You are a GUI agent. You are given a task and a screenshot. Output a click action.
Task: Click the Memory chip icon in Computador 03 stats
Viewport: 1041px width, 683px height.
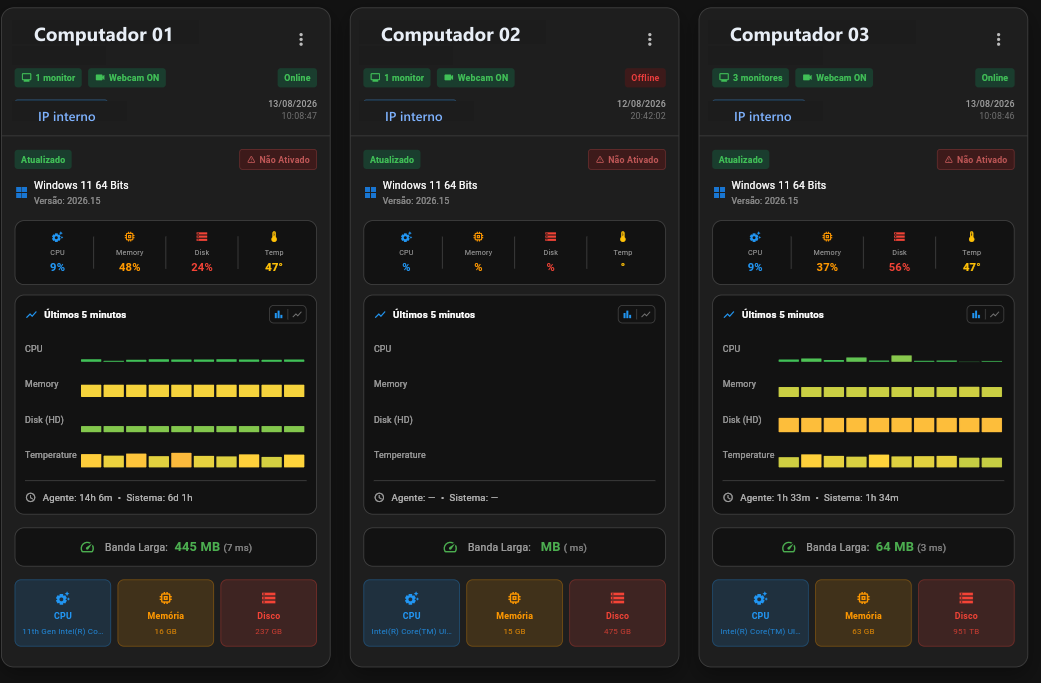coord(827,237)
